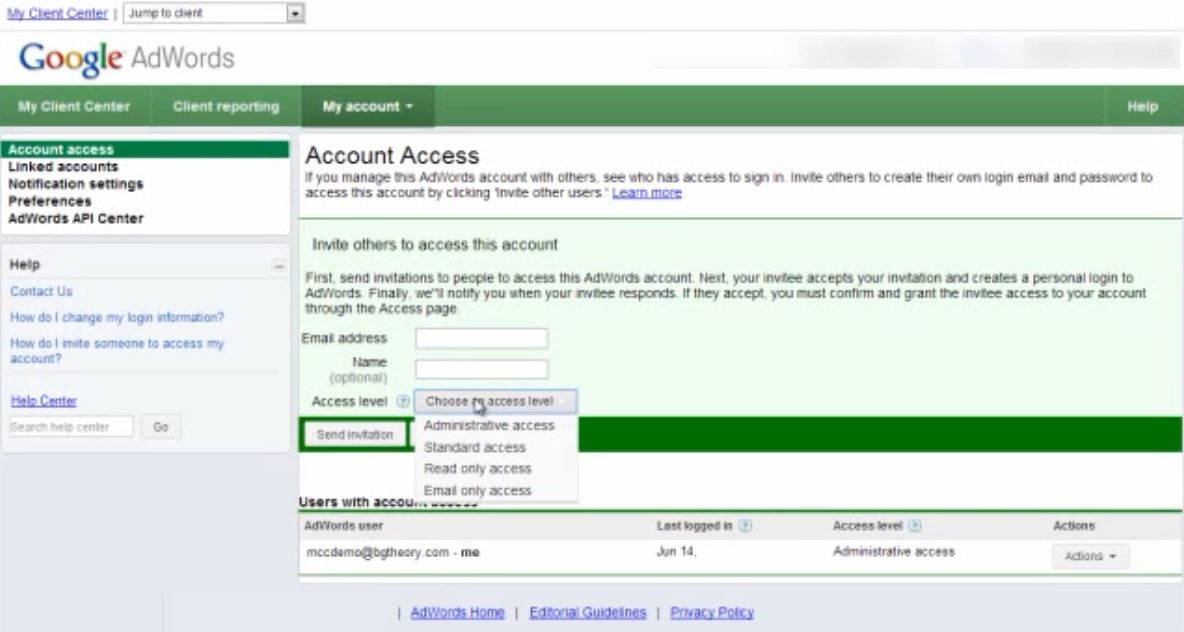The image size is (1184, 632).
Task: Select Read only access option
Action: [478, 469]
